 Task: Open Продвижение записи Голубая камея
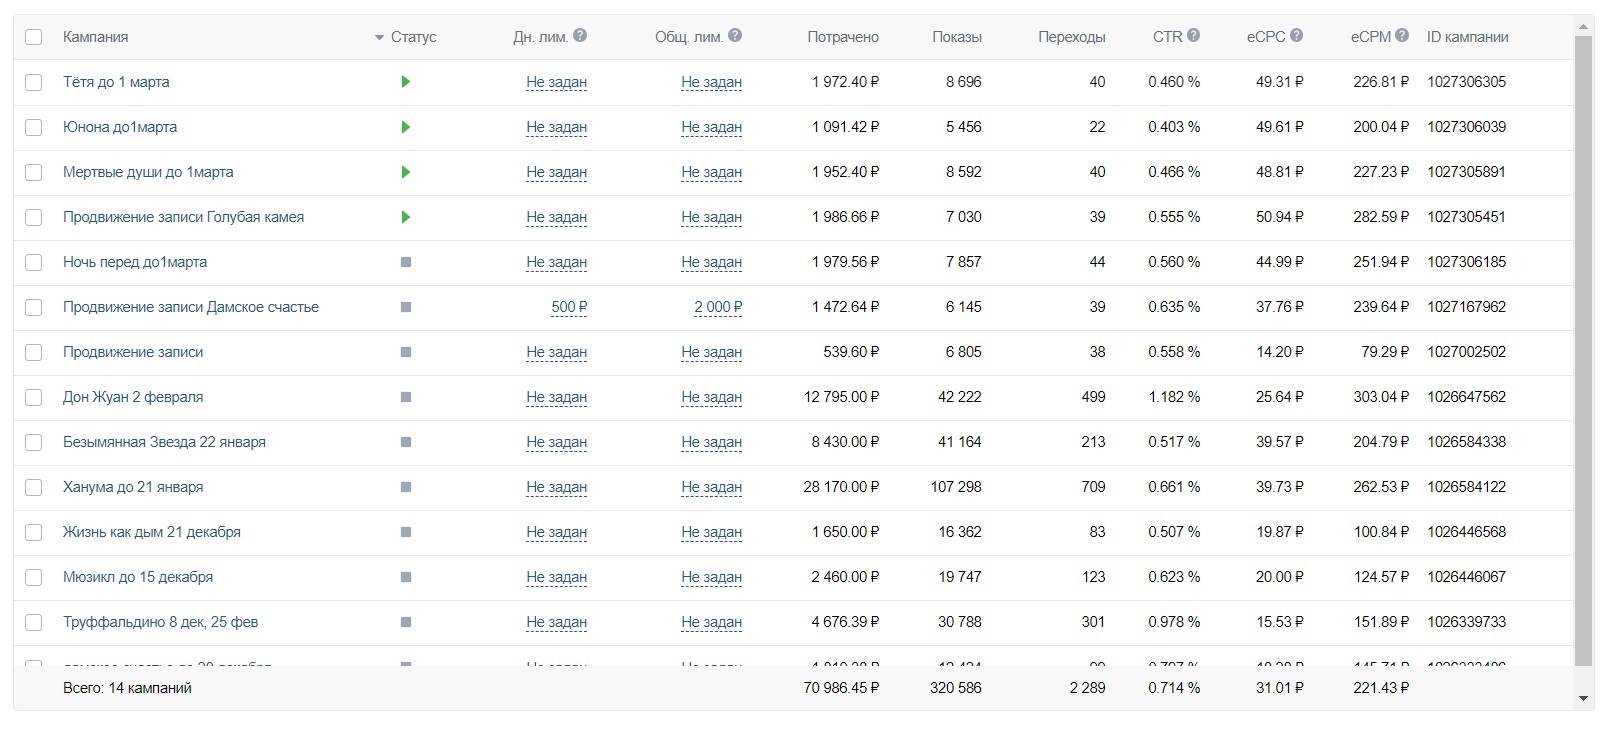pyautogui.click(x=183, y=217)
